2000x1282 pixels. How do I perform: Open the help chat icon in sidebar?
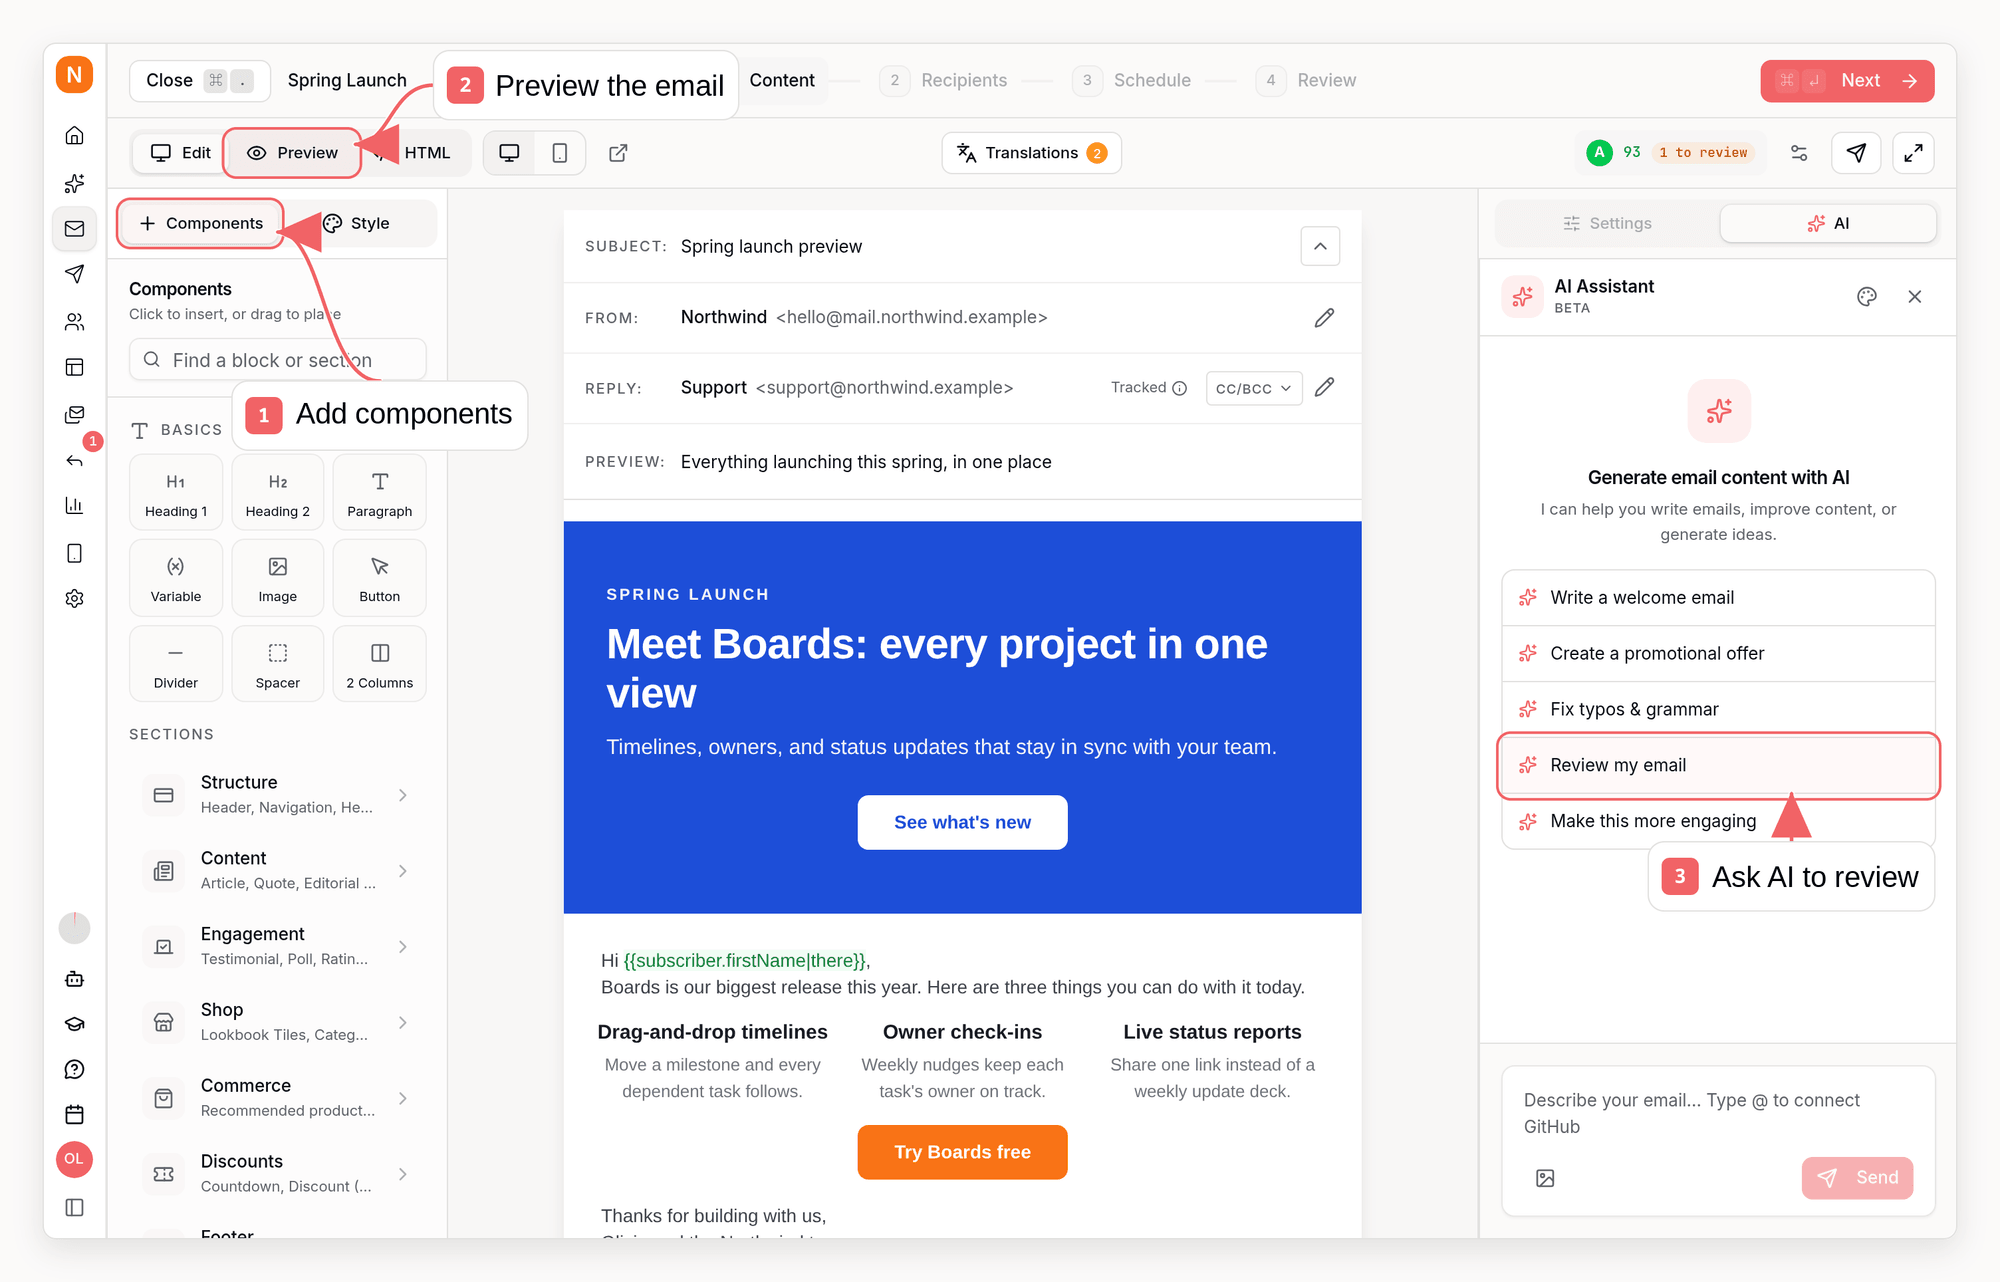75,1069
